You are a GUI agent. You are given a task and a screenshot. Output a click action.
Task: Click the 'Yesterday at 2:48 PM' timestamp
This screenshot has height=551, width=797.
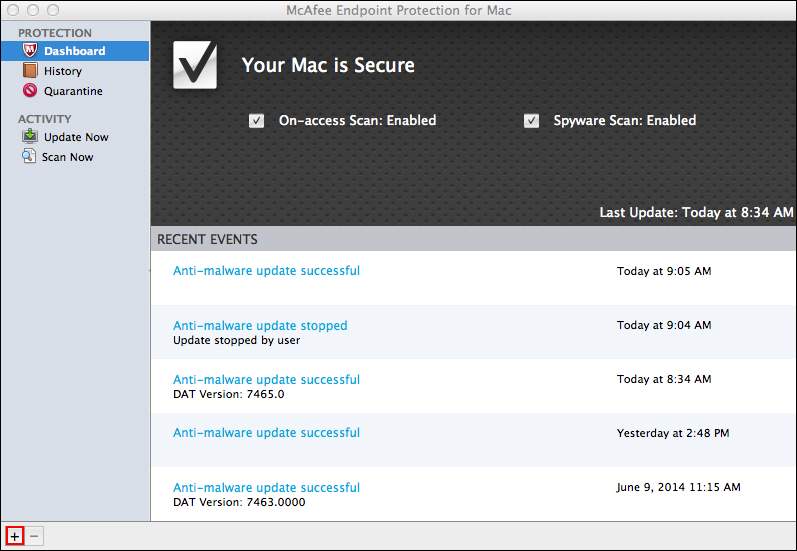[x=673, y=433]
